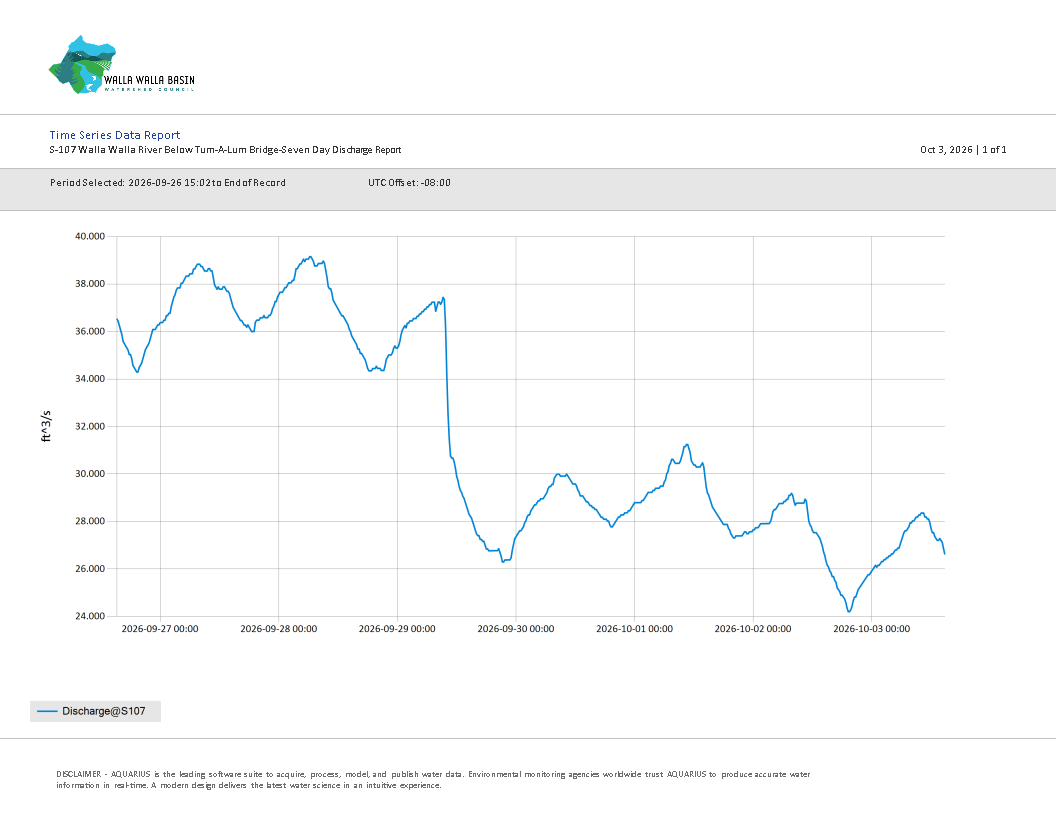Click the AQUARIUS disclaimer paragraph
The height and width of the screenshot is (816, 1056).
(433, 780)
